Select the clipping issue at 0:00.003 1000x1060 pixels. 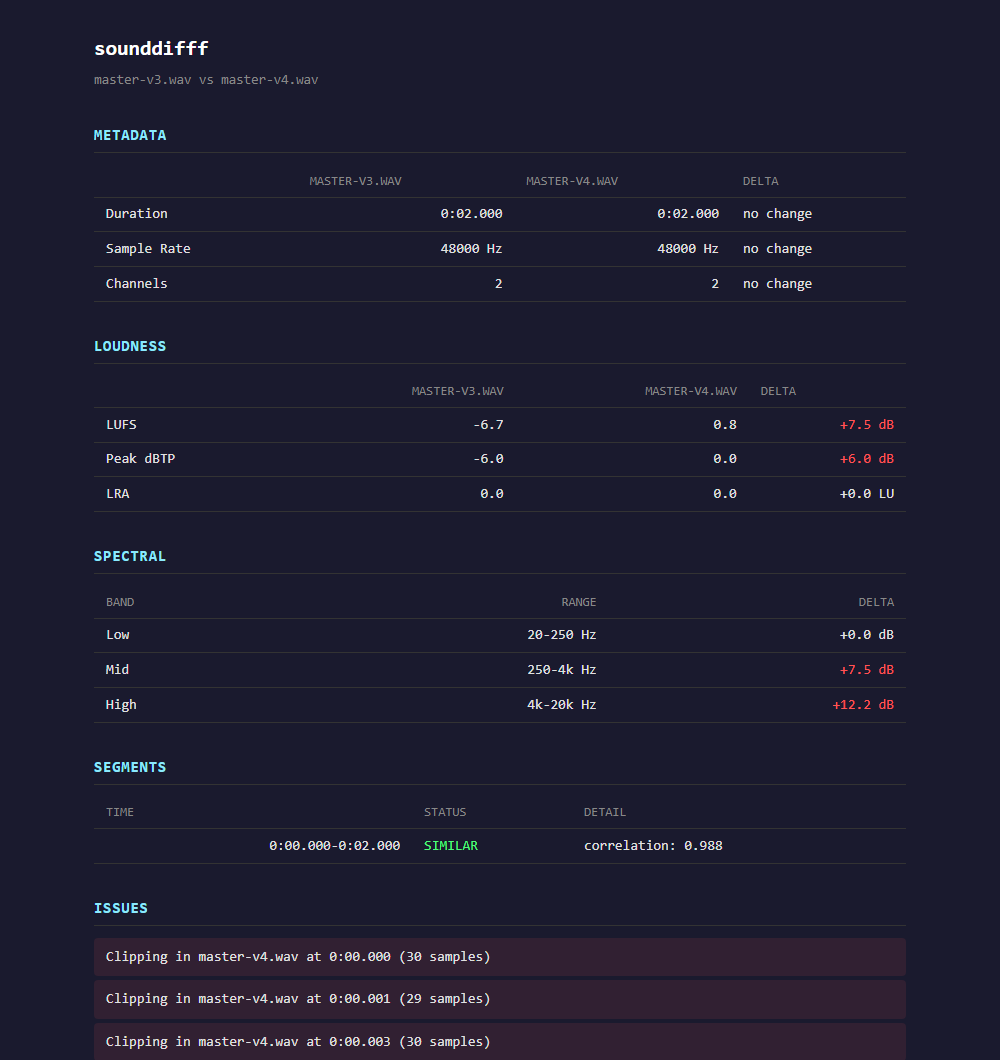500,1042
